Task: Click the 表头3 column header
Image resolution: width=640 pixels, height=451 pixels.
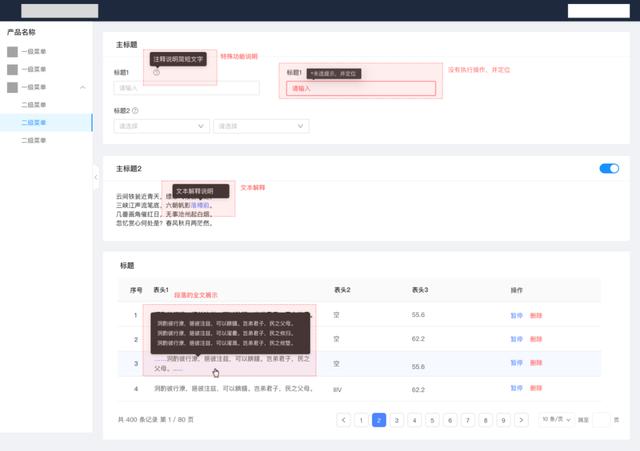Action: [x=420, y=290]
